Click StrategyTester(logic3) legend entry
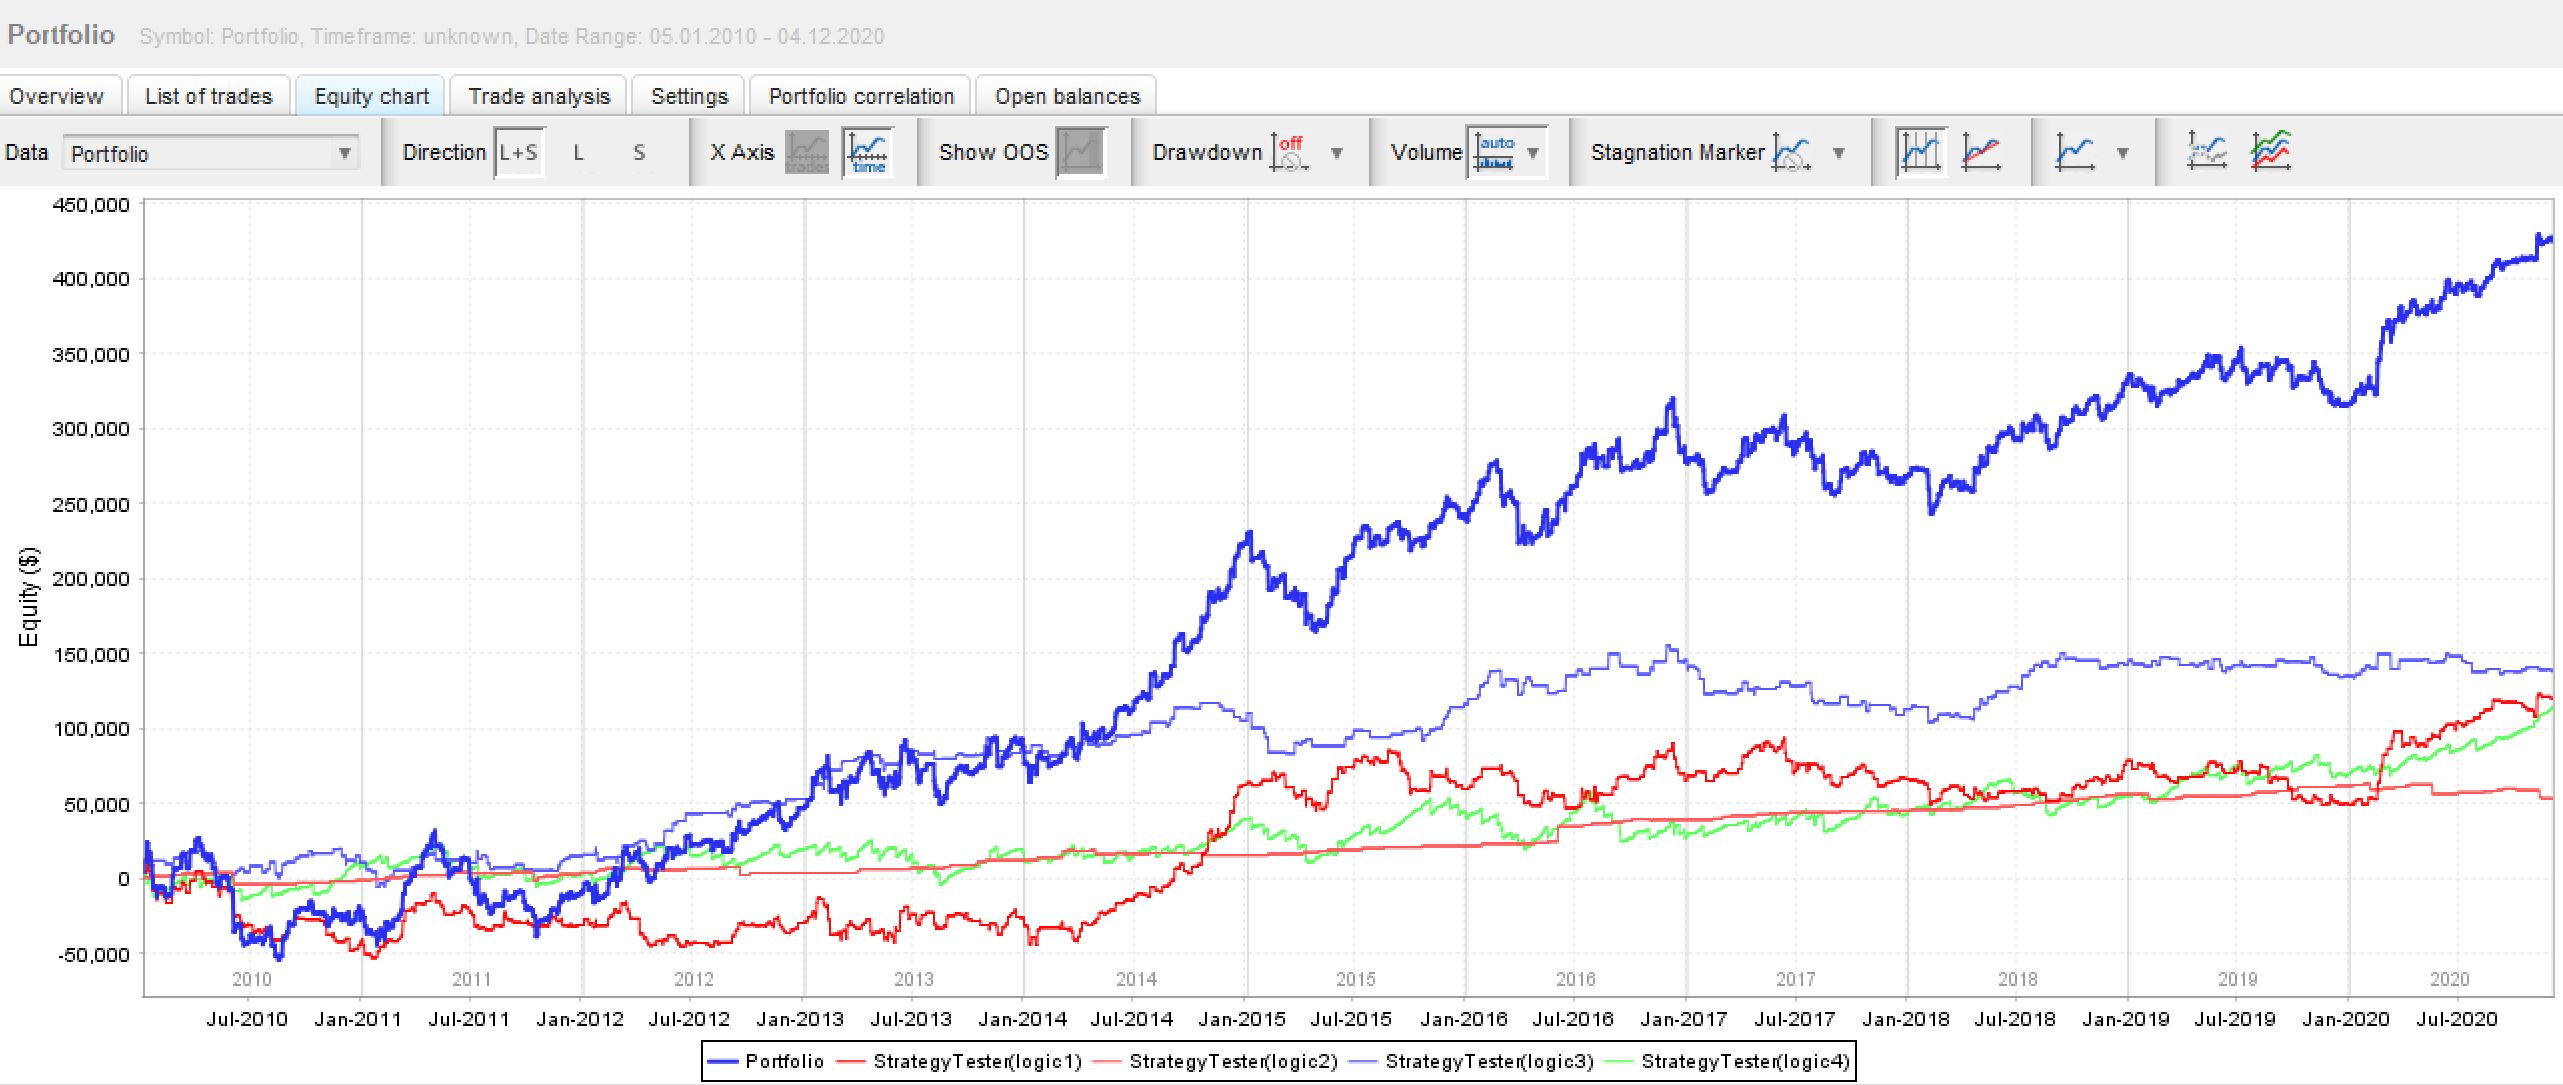The width and height of the screenshot is (2563, 1085). tap(1488, 1061)
